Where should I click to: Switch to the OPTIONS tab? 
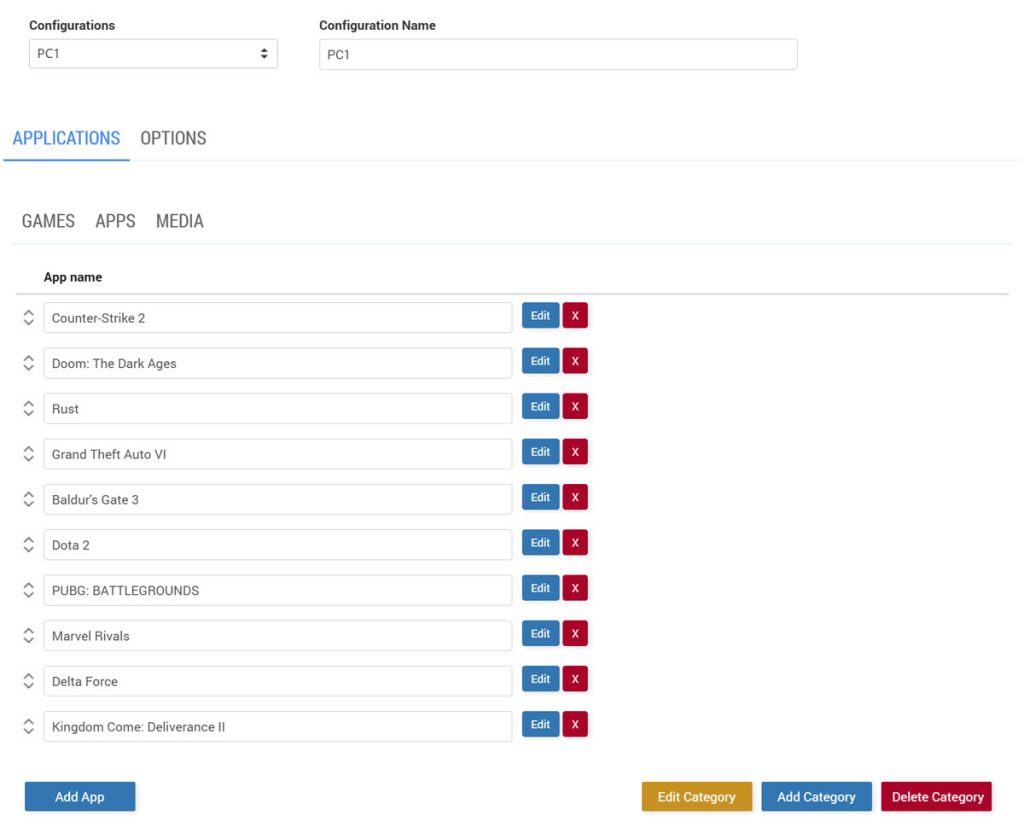(x=173, y=138)
